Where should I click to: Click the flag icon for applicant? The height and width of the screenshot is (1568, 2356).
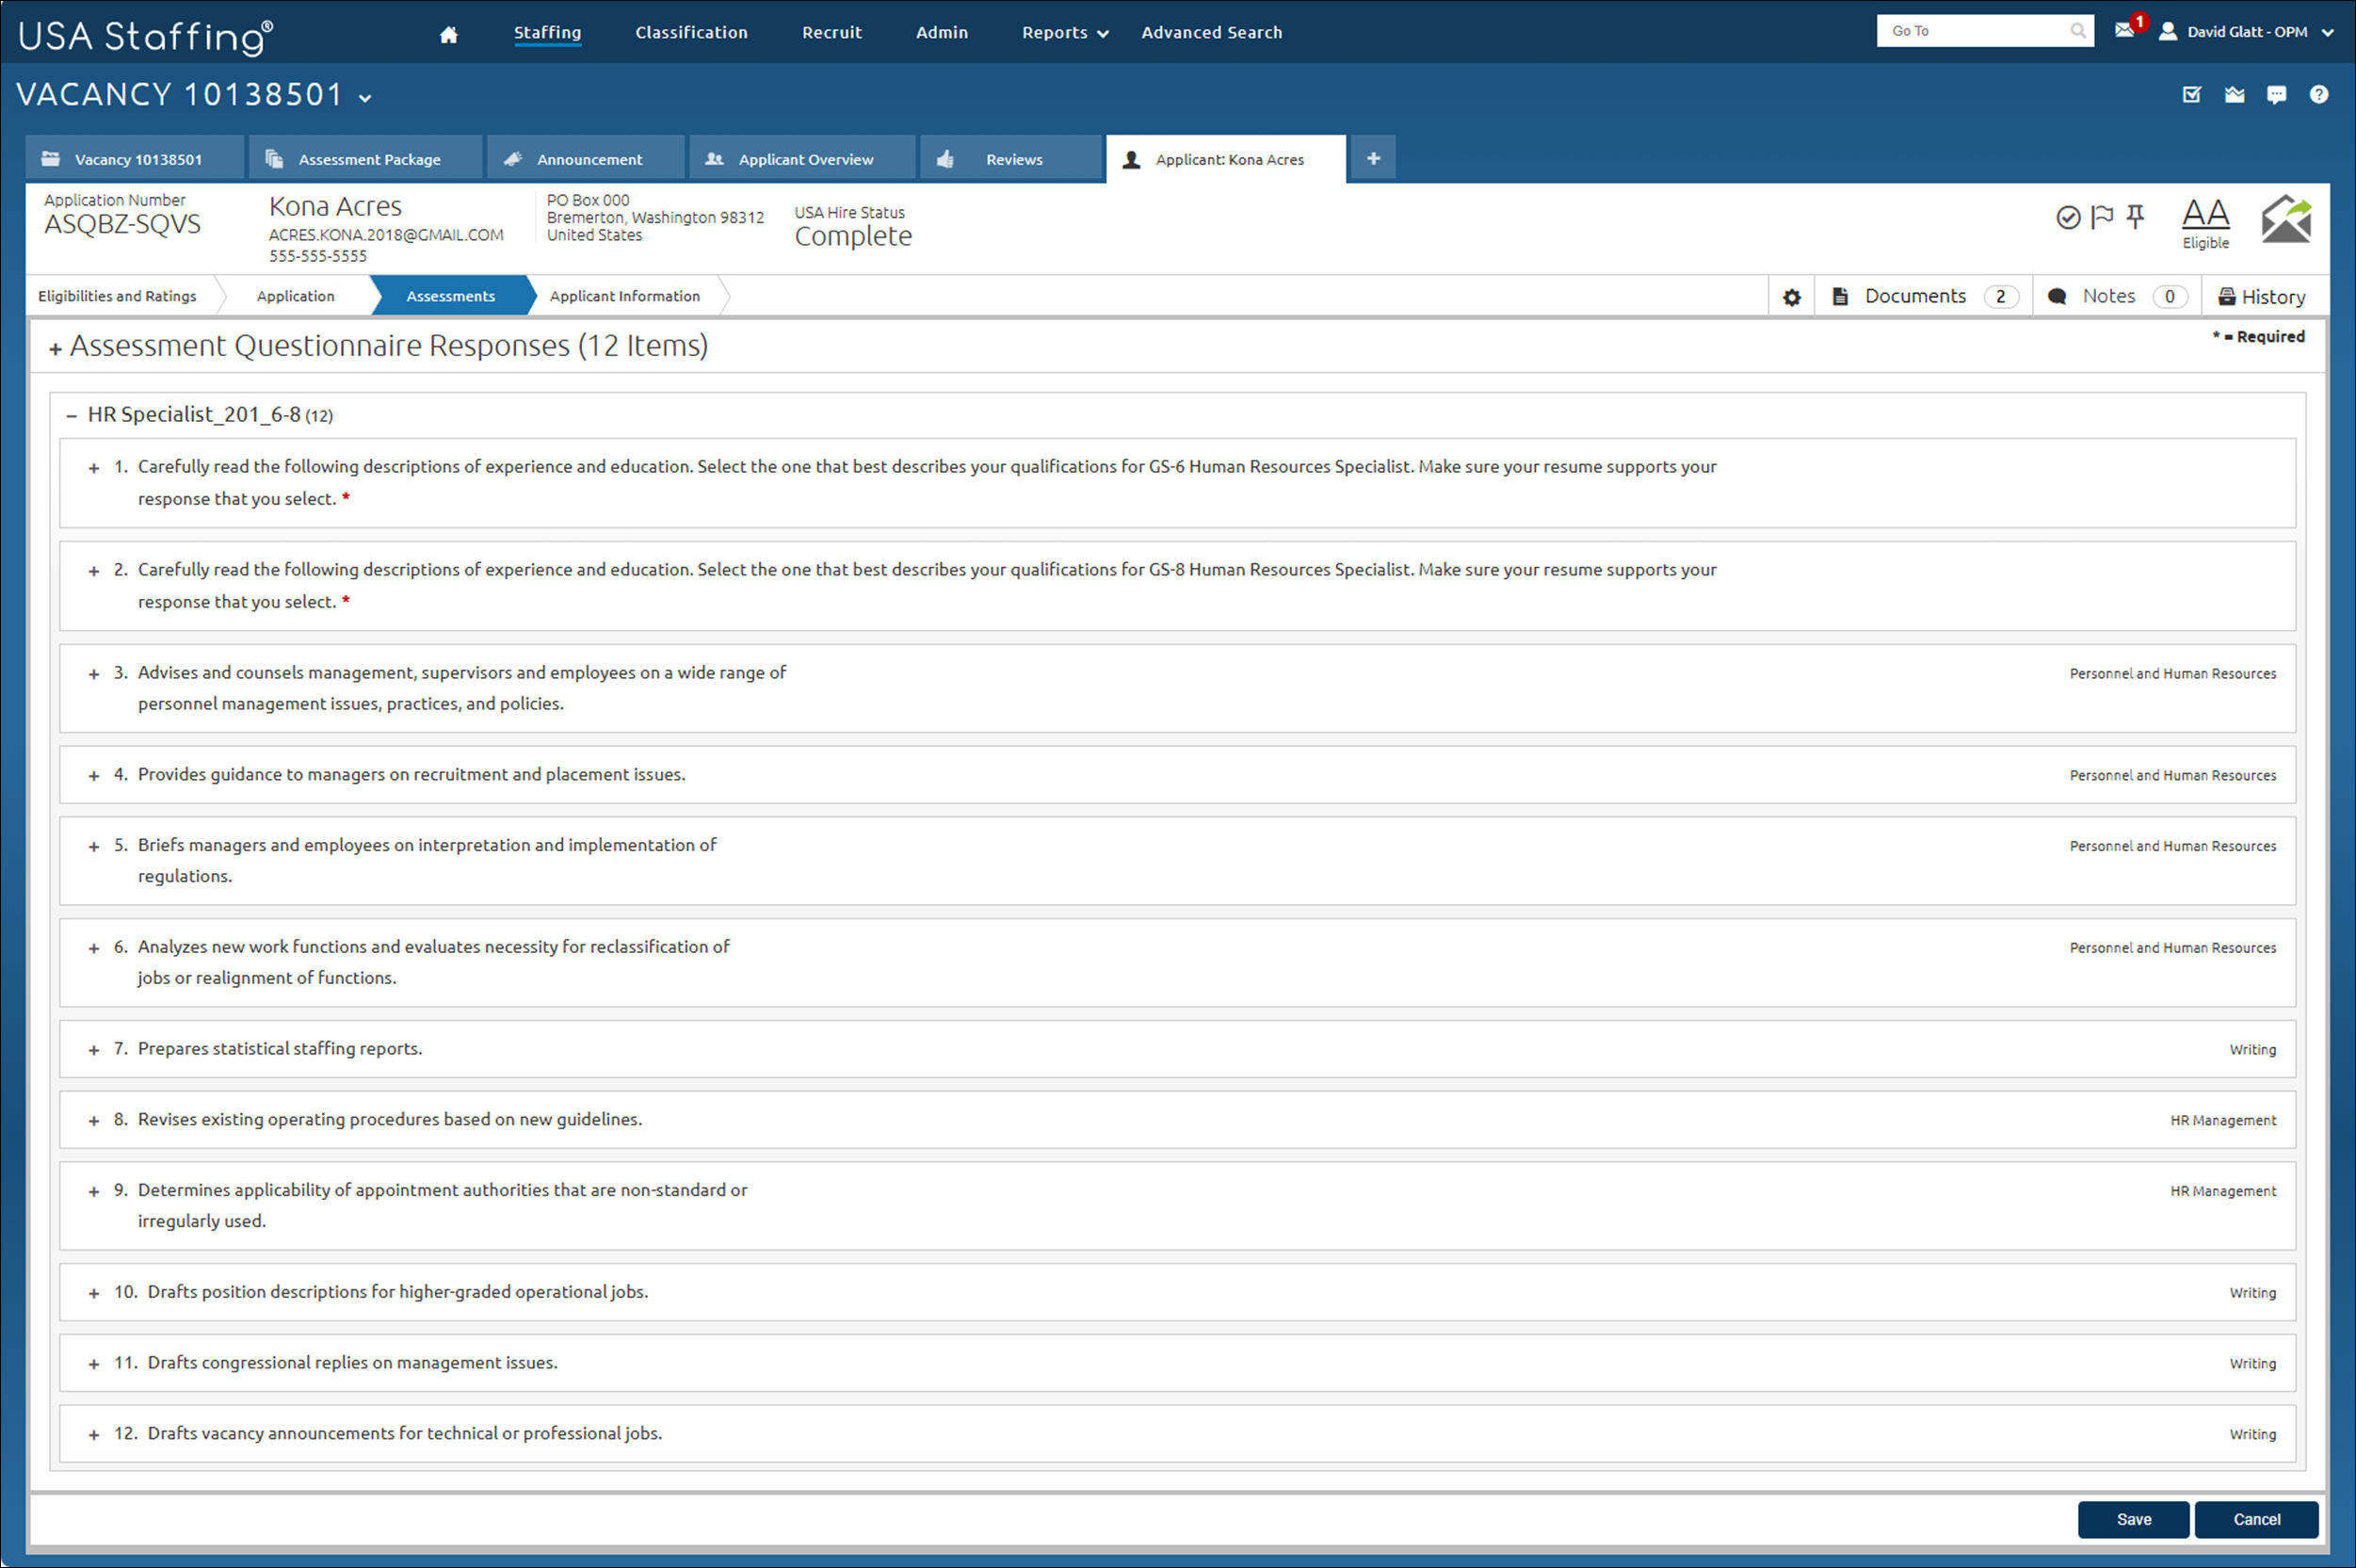(x=2102, y=217)
